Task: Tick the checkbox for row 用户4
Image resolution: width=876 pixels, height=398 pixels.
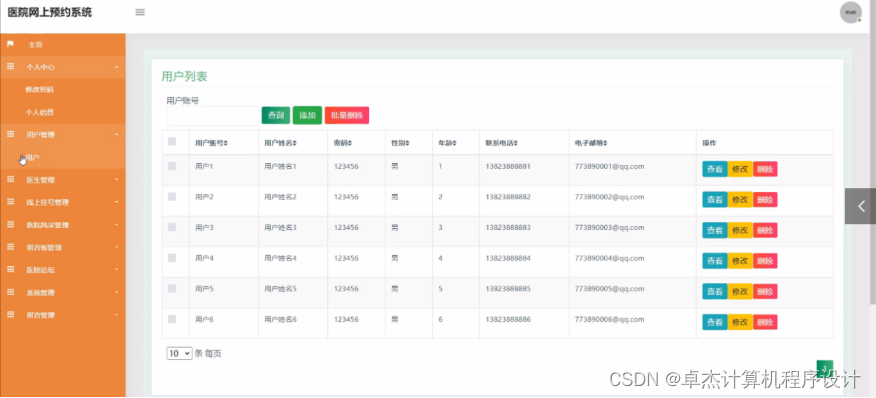Action: pos(172,258)
